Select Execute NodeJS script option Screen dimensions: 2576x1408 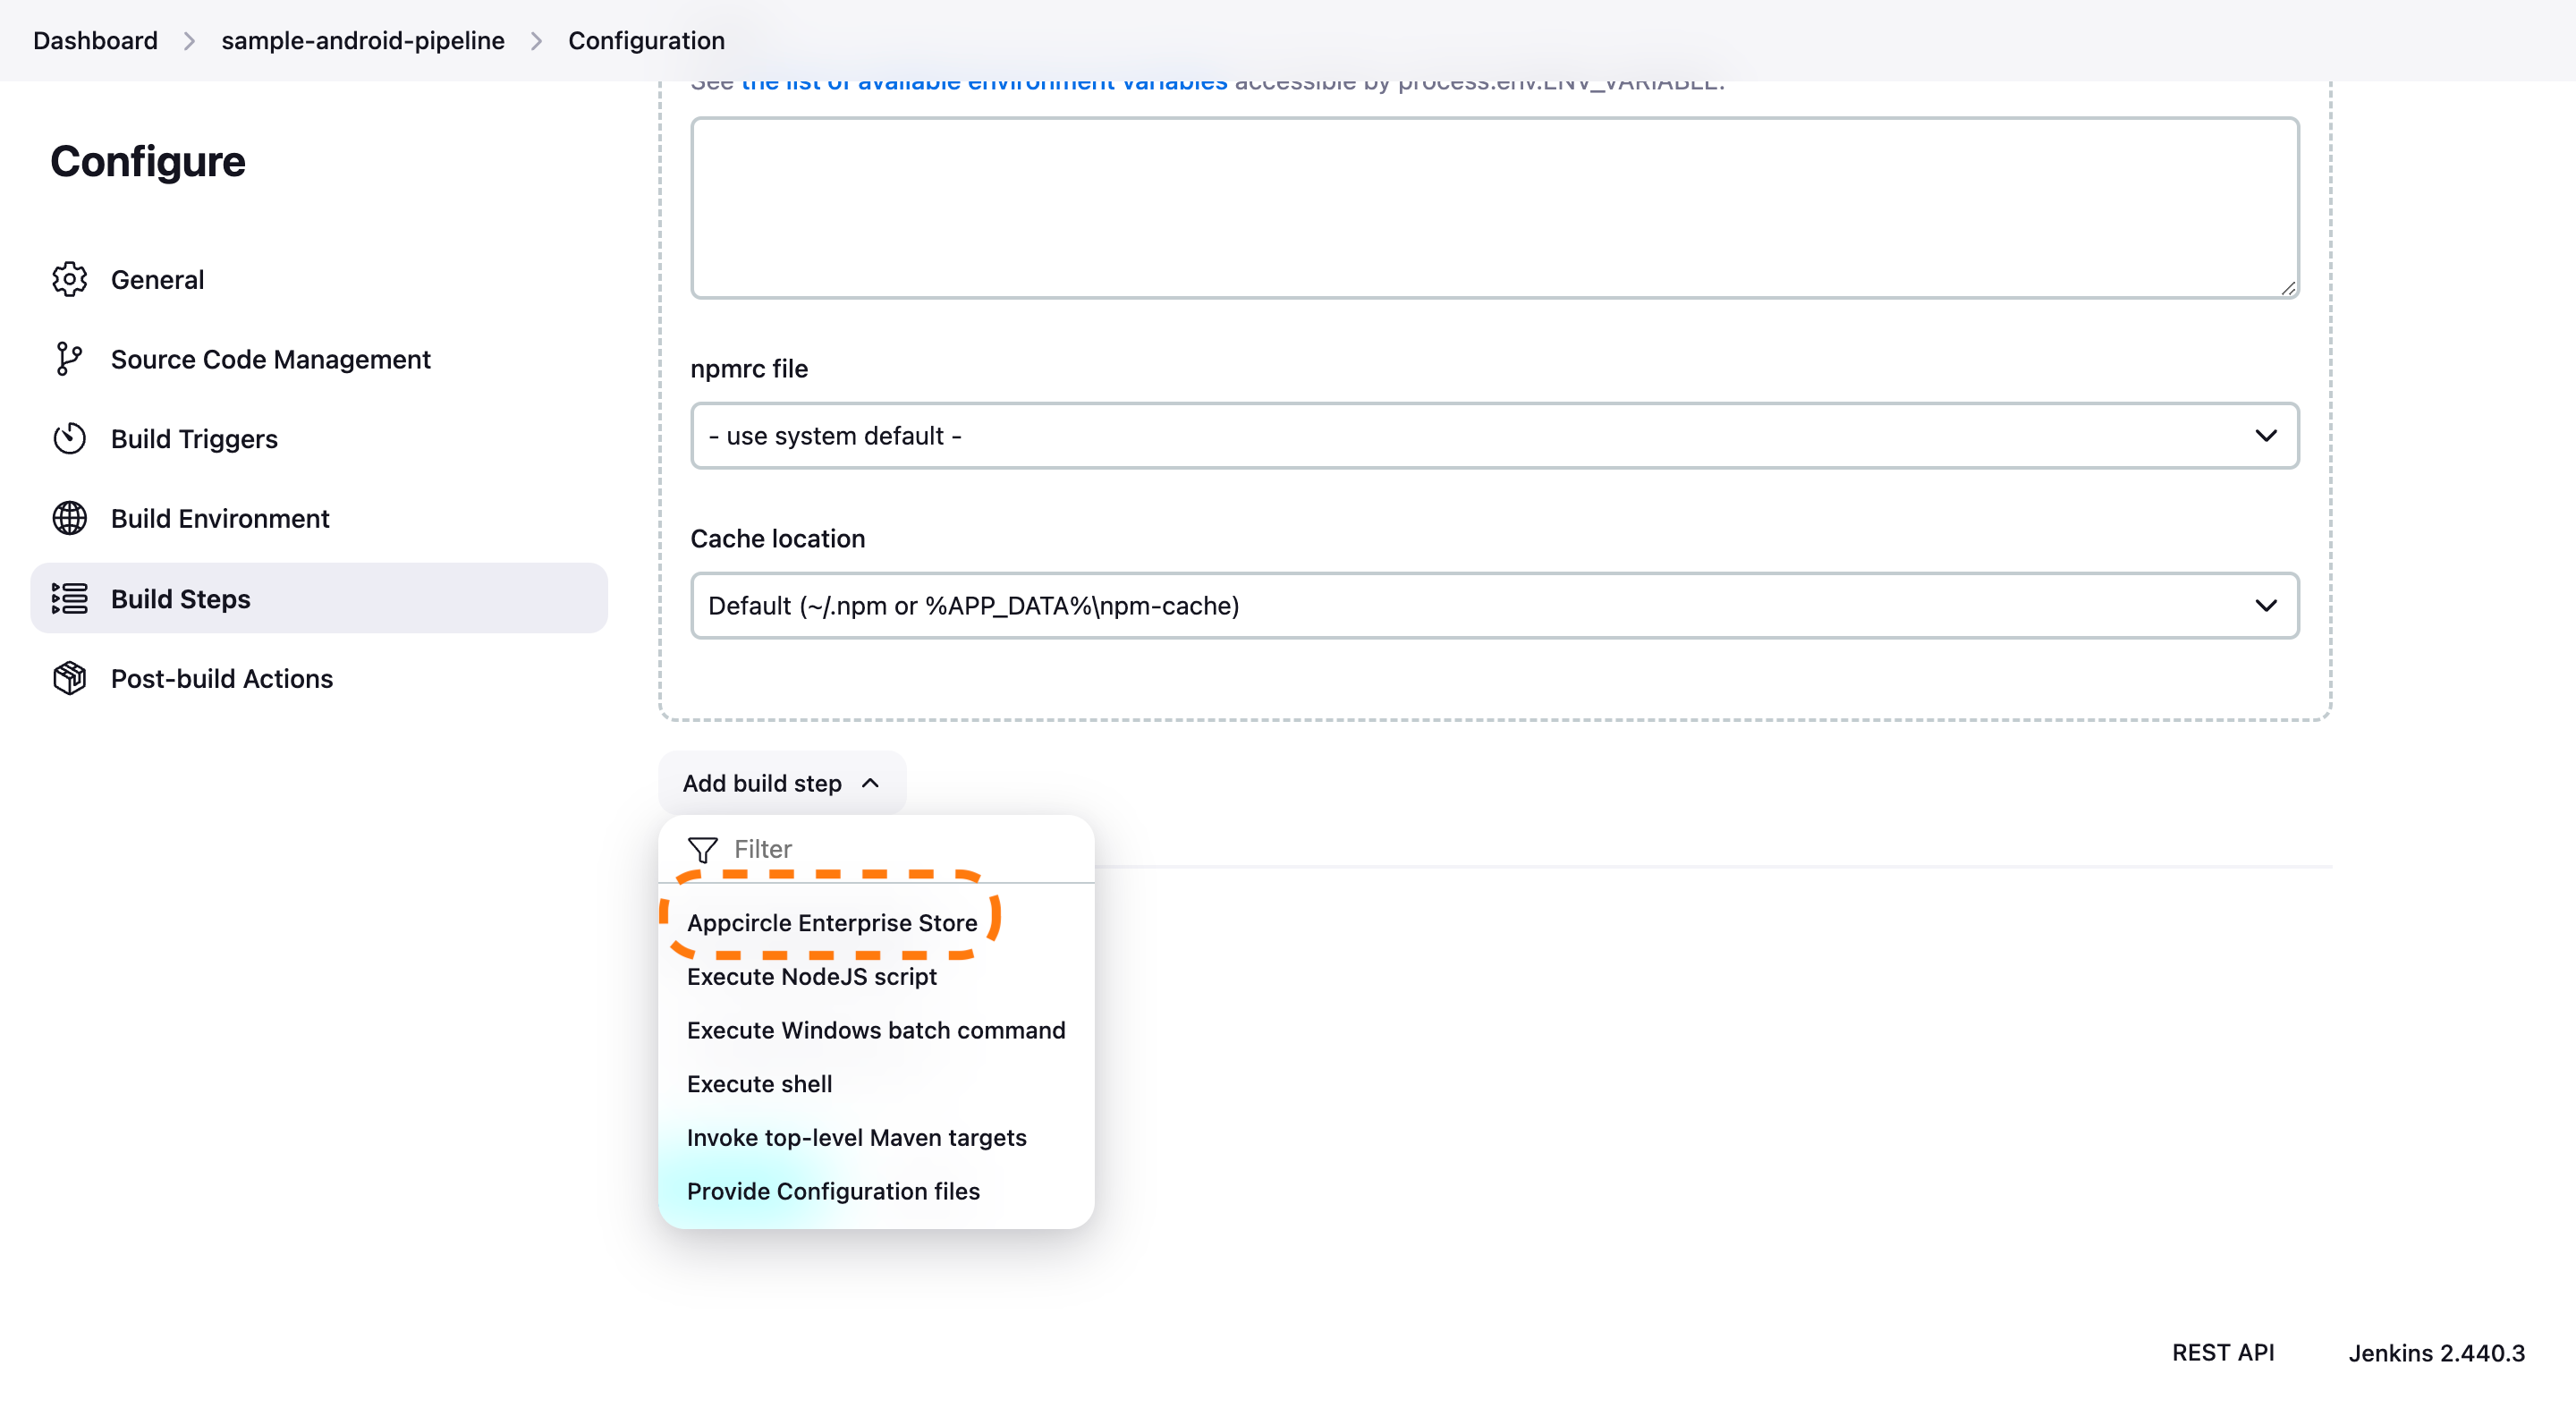click(811, 976)
